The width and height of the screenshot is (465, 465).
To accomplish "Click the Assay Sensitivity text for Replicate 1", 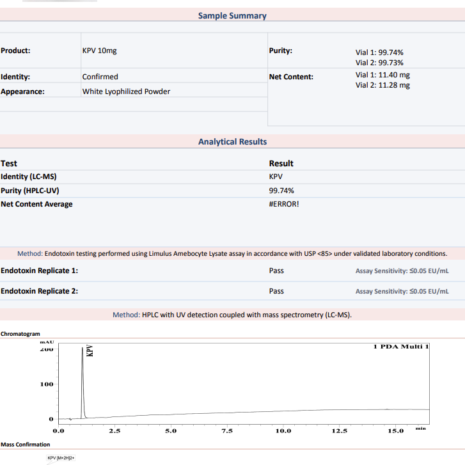I will [402, 271].
